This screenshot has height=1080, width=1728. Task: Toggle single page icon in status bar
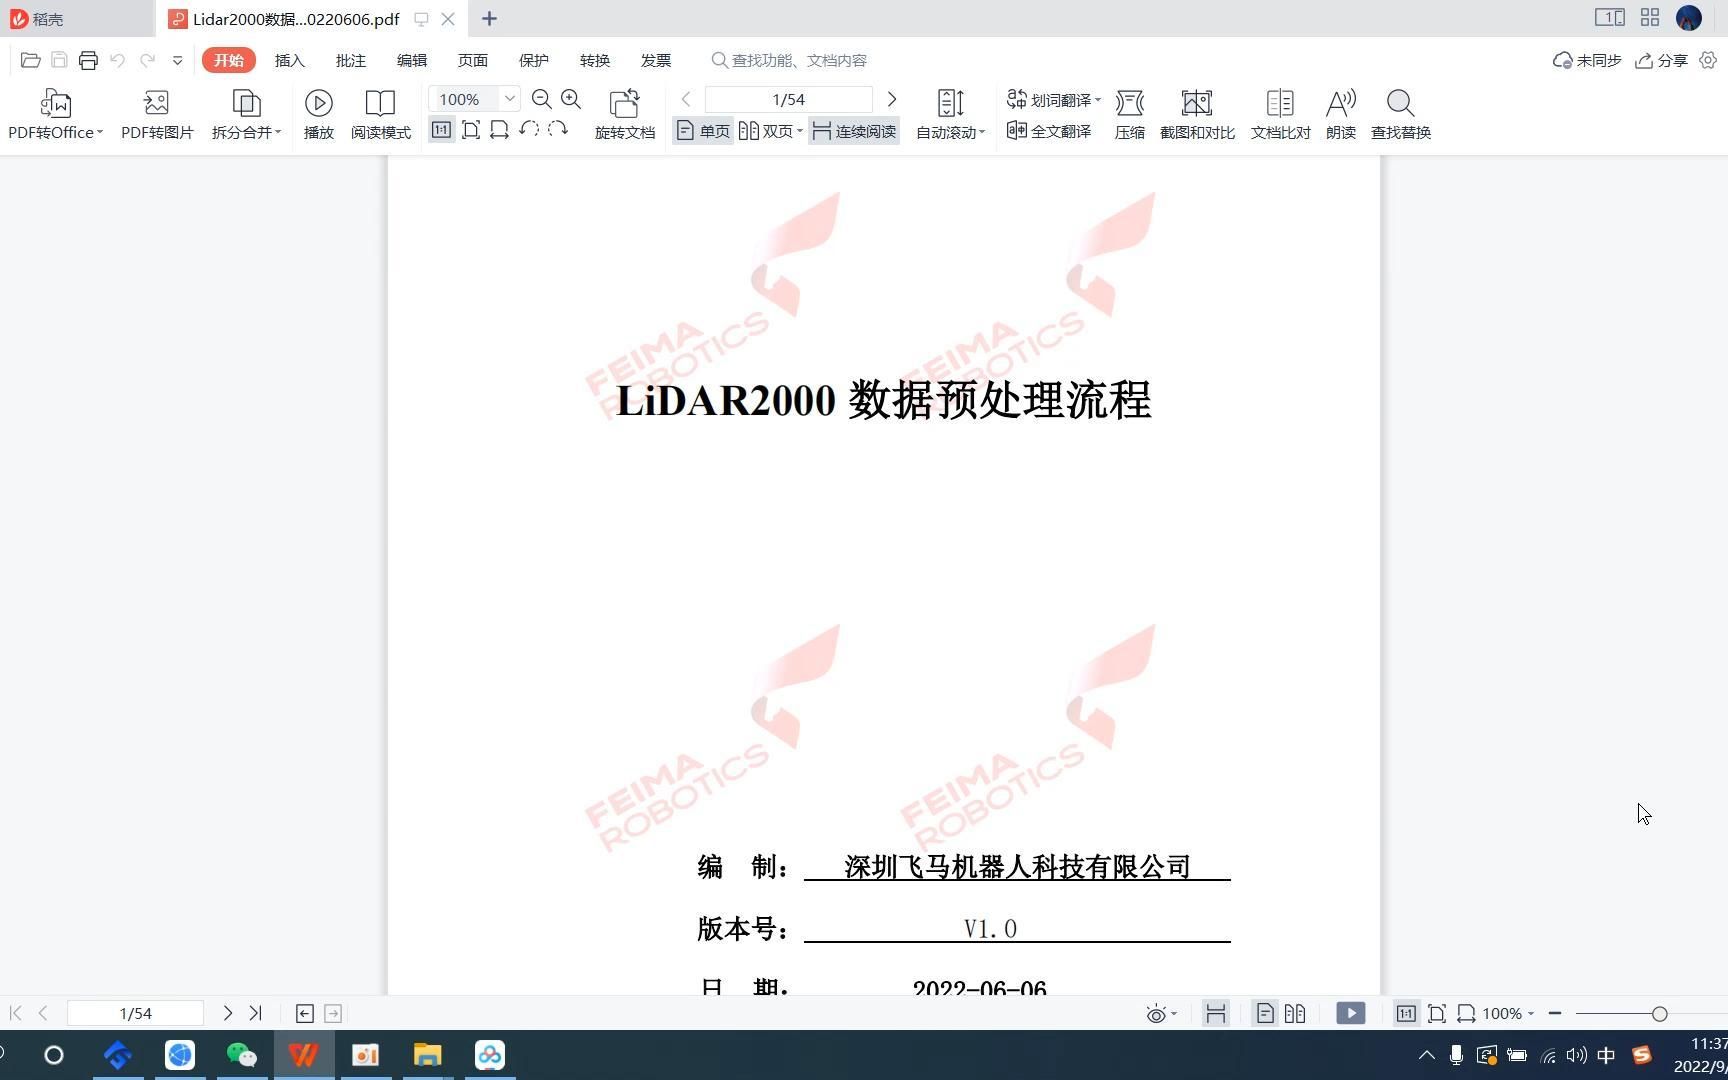point(1265,1013)
